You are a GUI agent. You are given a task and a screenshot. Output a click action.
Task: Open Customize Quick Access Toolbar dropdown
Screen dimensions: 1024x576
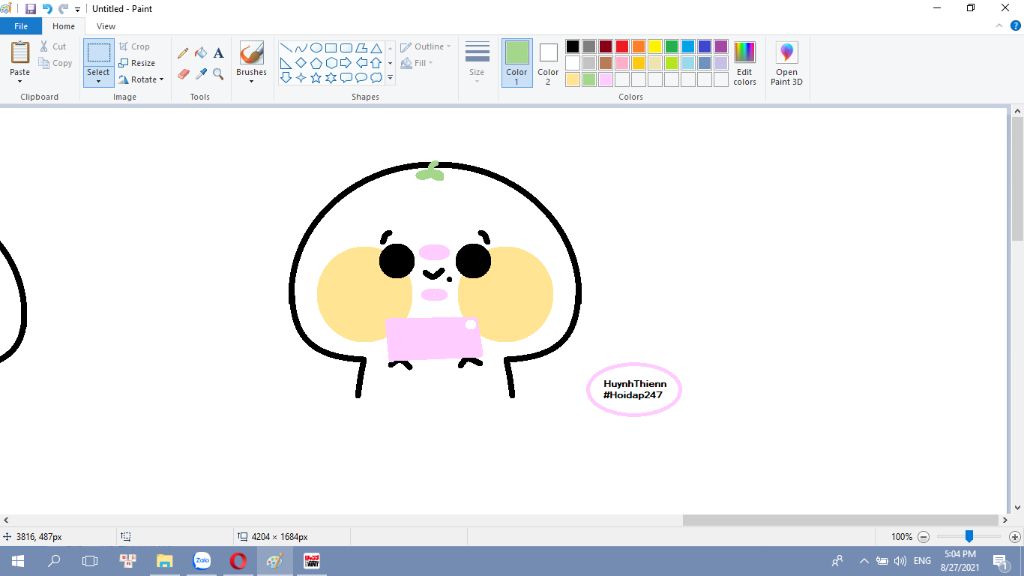(x=77, y=9)
